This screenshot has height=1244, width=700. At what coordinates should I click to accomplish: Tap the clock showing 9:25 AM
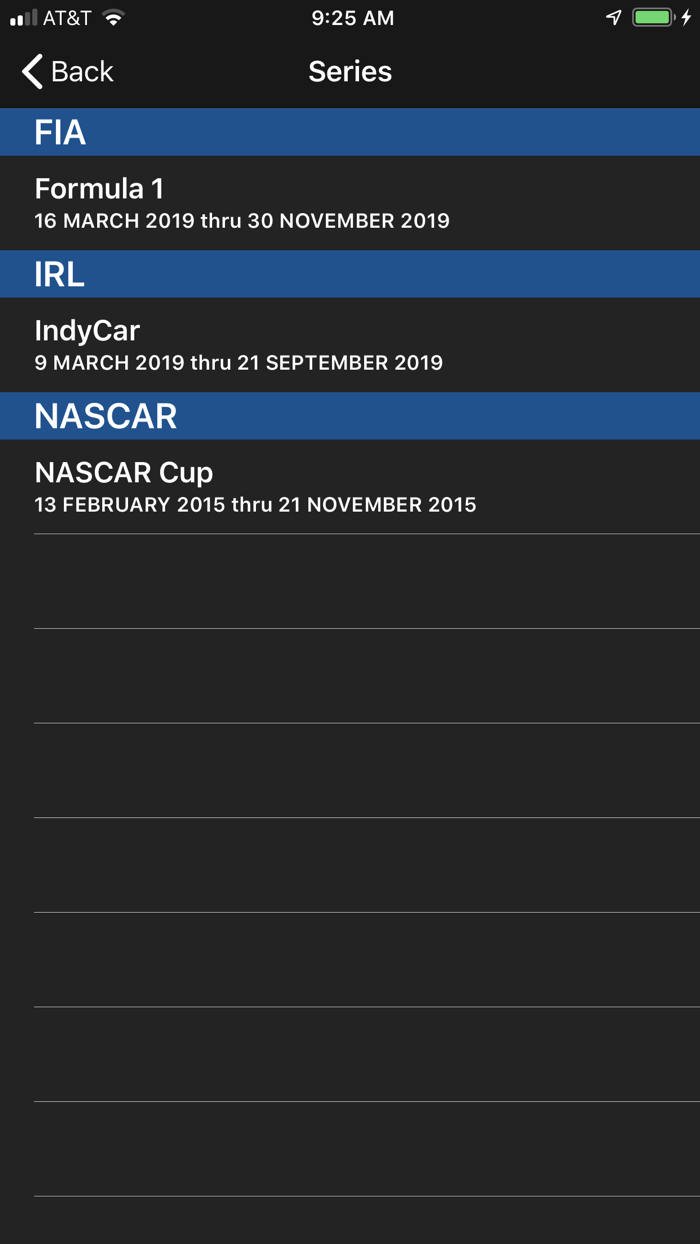coord(350,17)
